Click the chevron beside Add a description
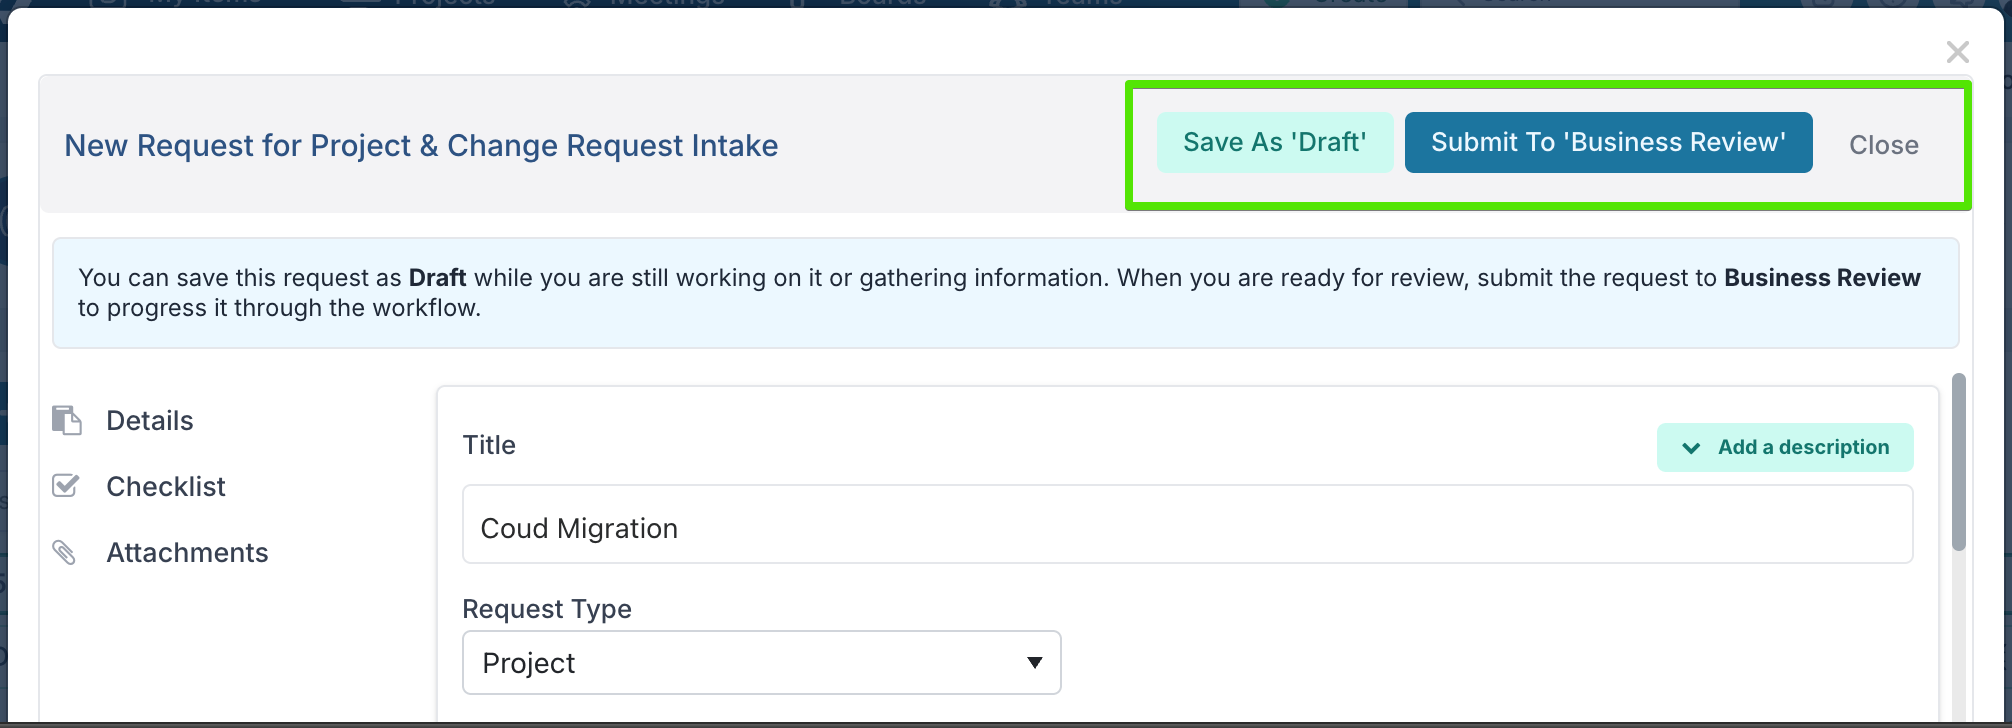The height and width of the screenshot is (728, 2012). 1691,448
